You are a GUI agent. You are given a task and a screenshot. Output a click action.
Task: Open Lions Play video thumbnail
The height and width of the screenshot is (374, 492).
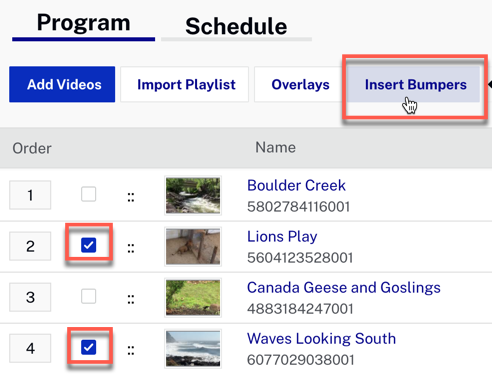click(193, 246)
